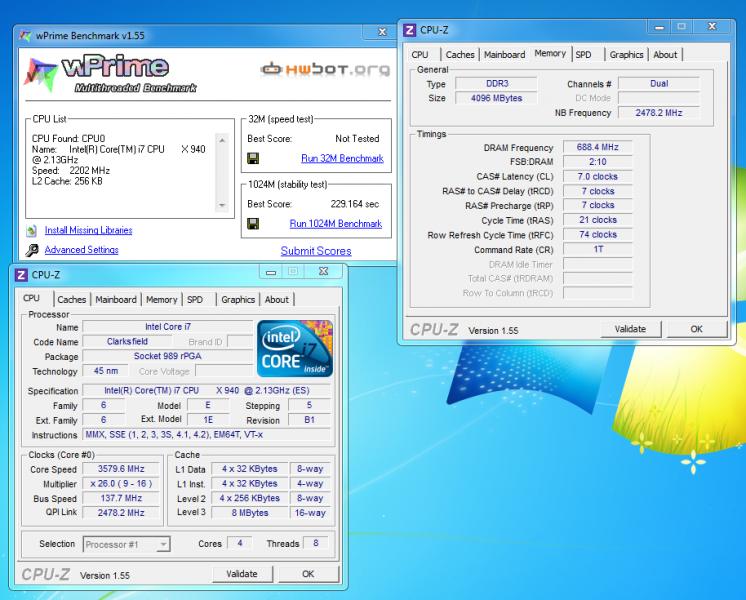Switch to Caches tab in the Memory CPU-Z window
This screenshot has width=746, height=600.
coord(460,55)
